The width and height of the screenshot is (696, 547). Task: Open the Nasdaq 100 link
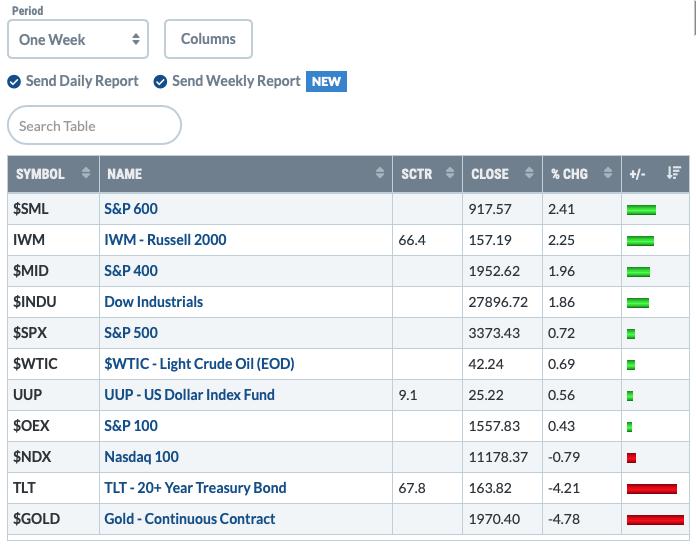[x=142, y=457]
